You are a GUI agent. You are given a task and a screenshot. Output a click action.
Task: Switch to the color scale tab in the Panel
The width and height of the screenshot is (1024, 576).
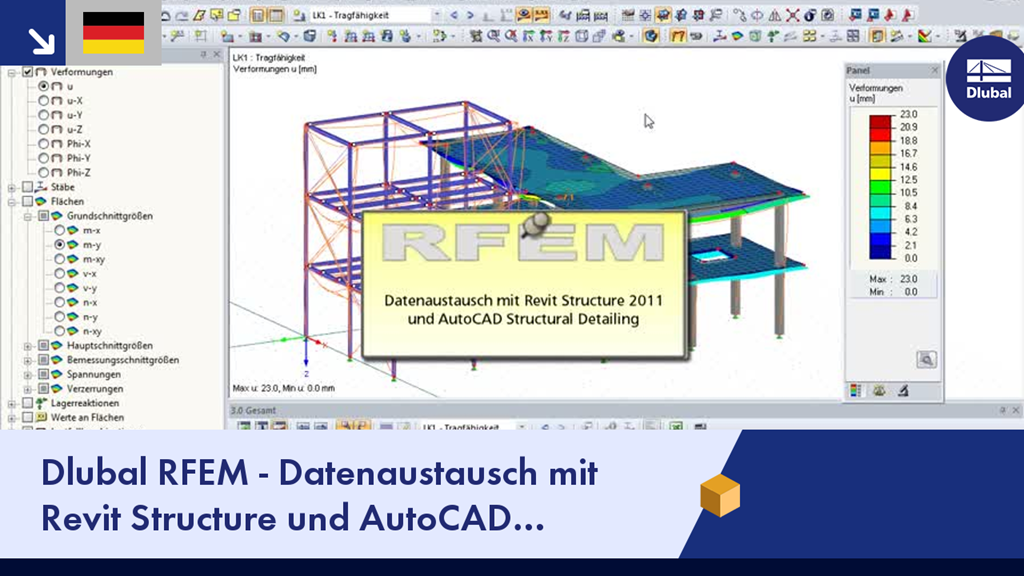[855, 391]
